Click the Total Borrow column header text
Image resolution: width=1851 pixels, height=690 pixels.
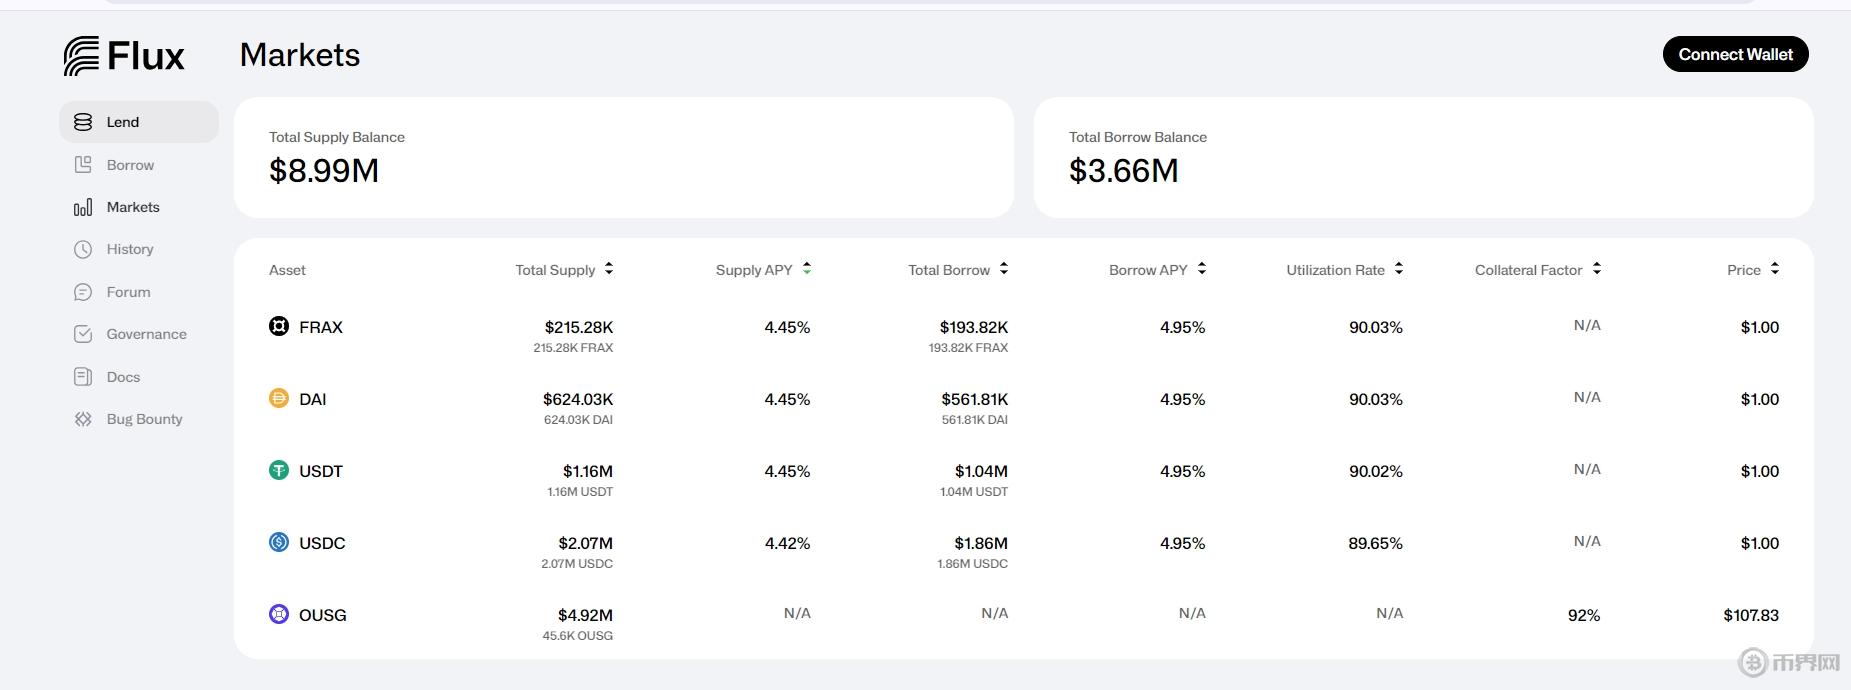tap(949, 270)
